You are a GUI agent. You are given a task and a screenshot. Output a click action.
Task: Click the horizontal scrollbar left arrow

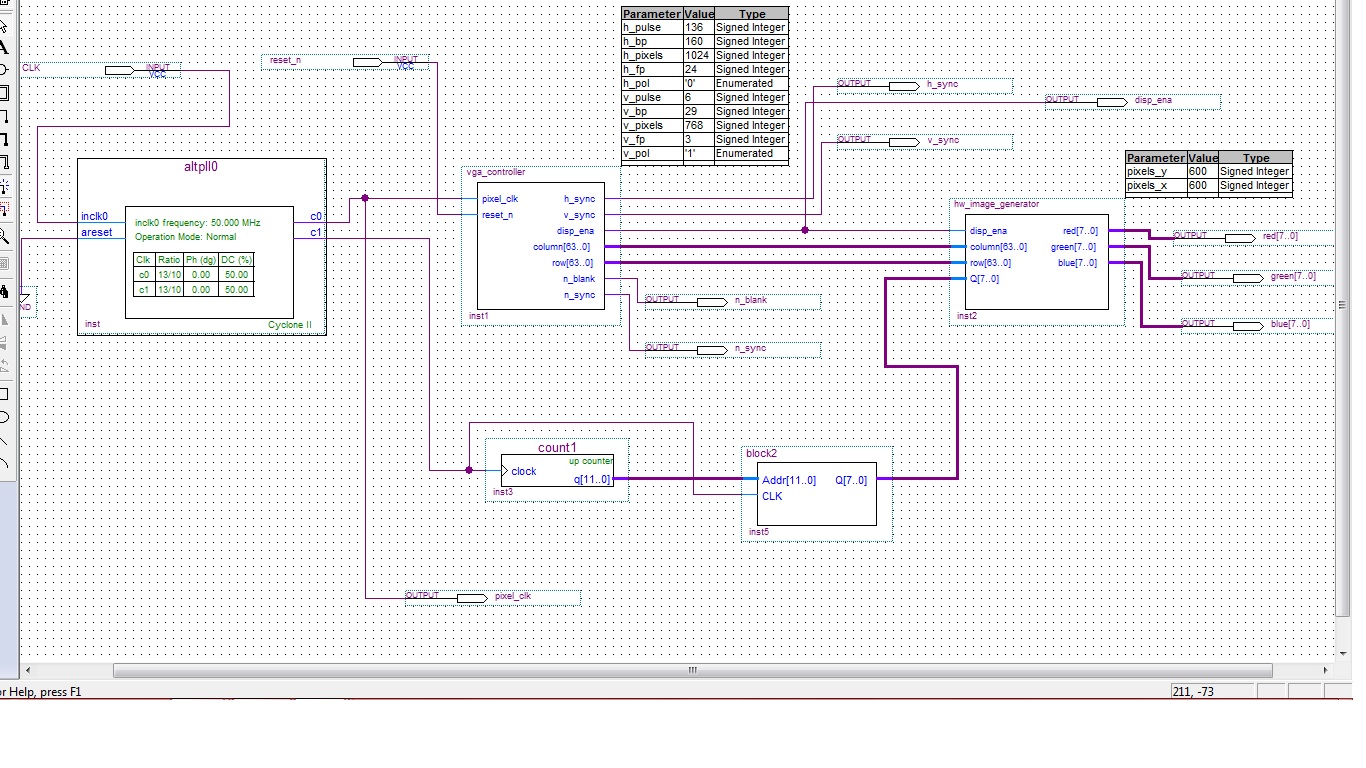(27, 671)
